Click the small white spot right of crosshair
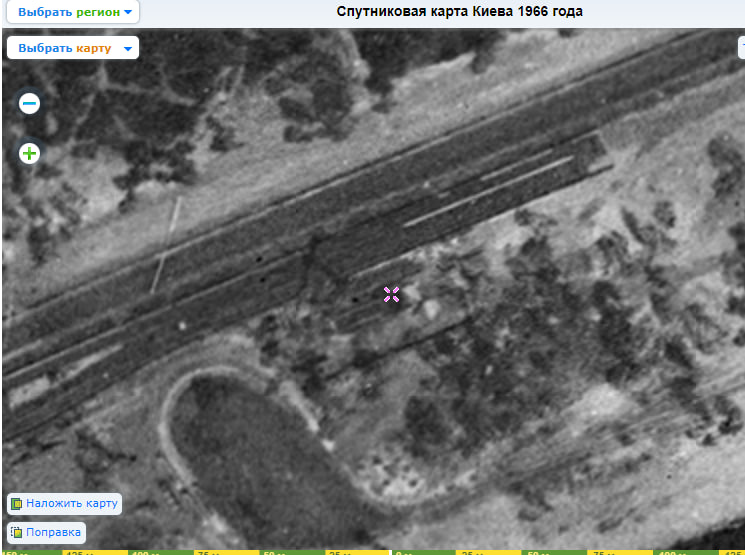Viewport: 745px width, 555px height. 431,308
